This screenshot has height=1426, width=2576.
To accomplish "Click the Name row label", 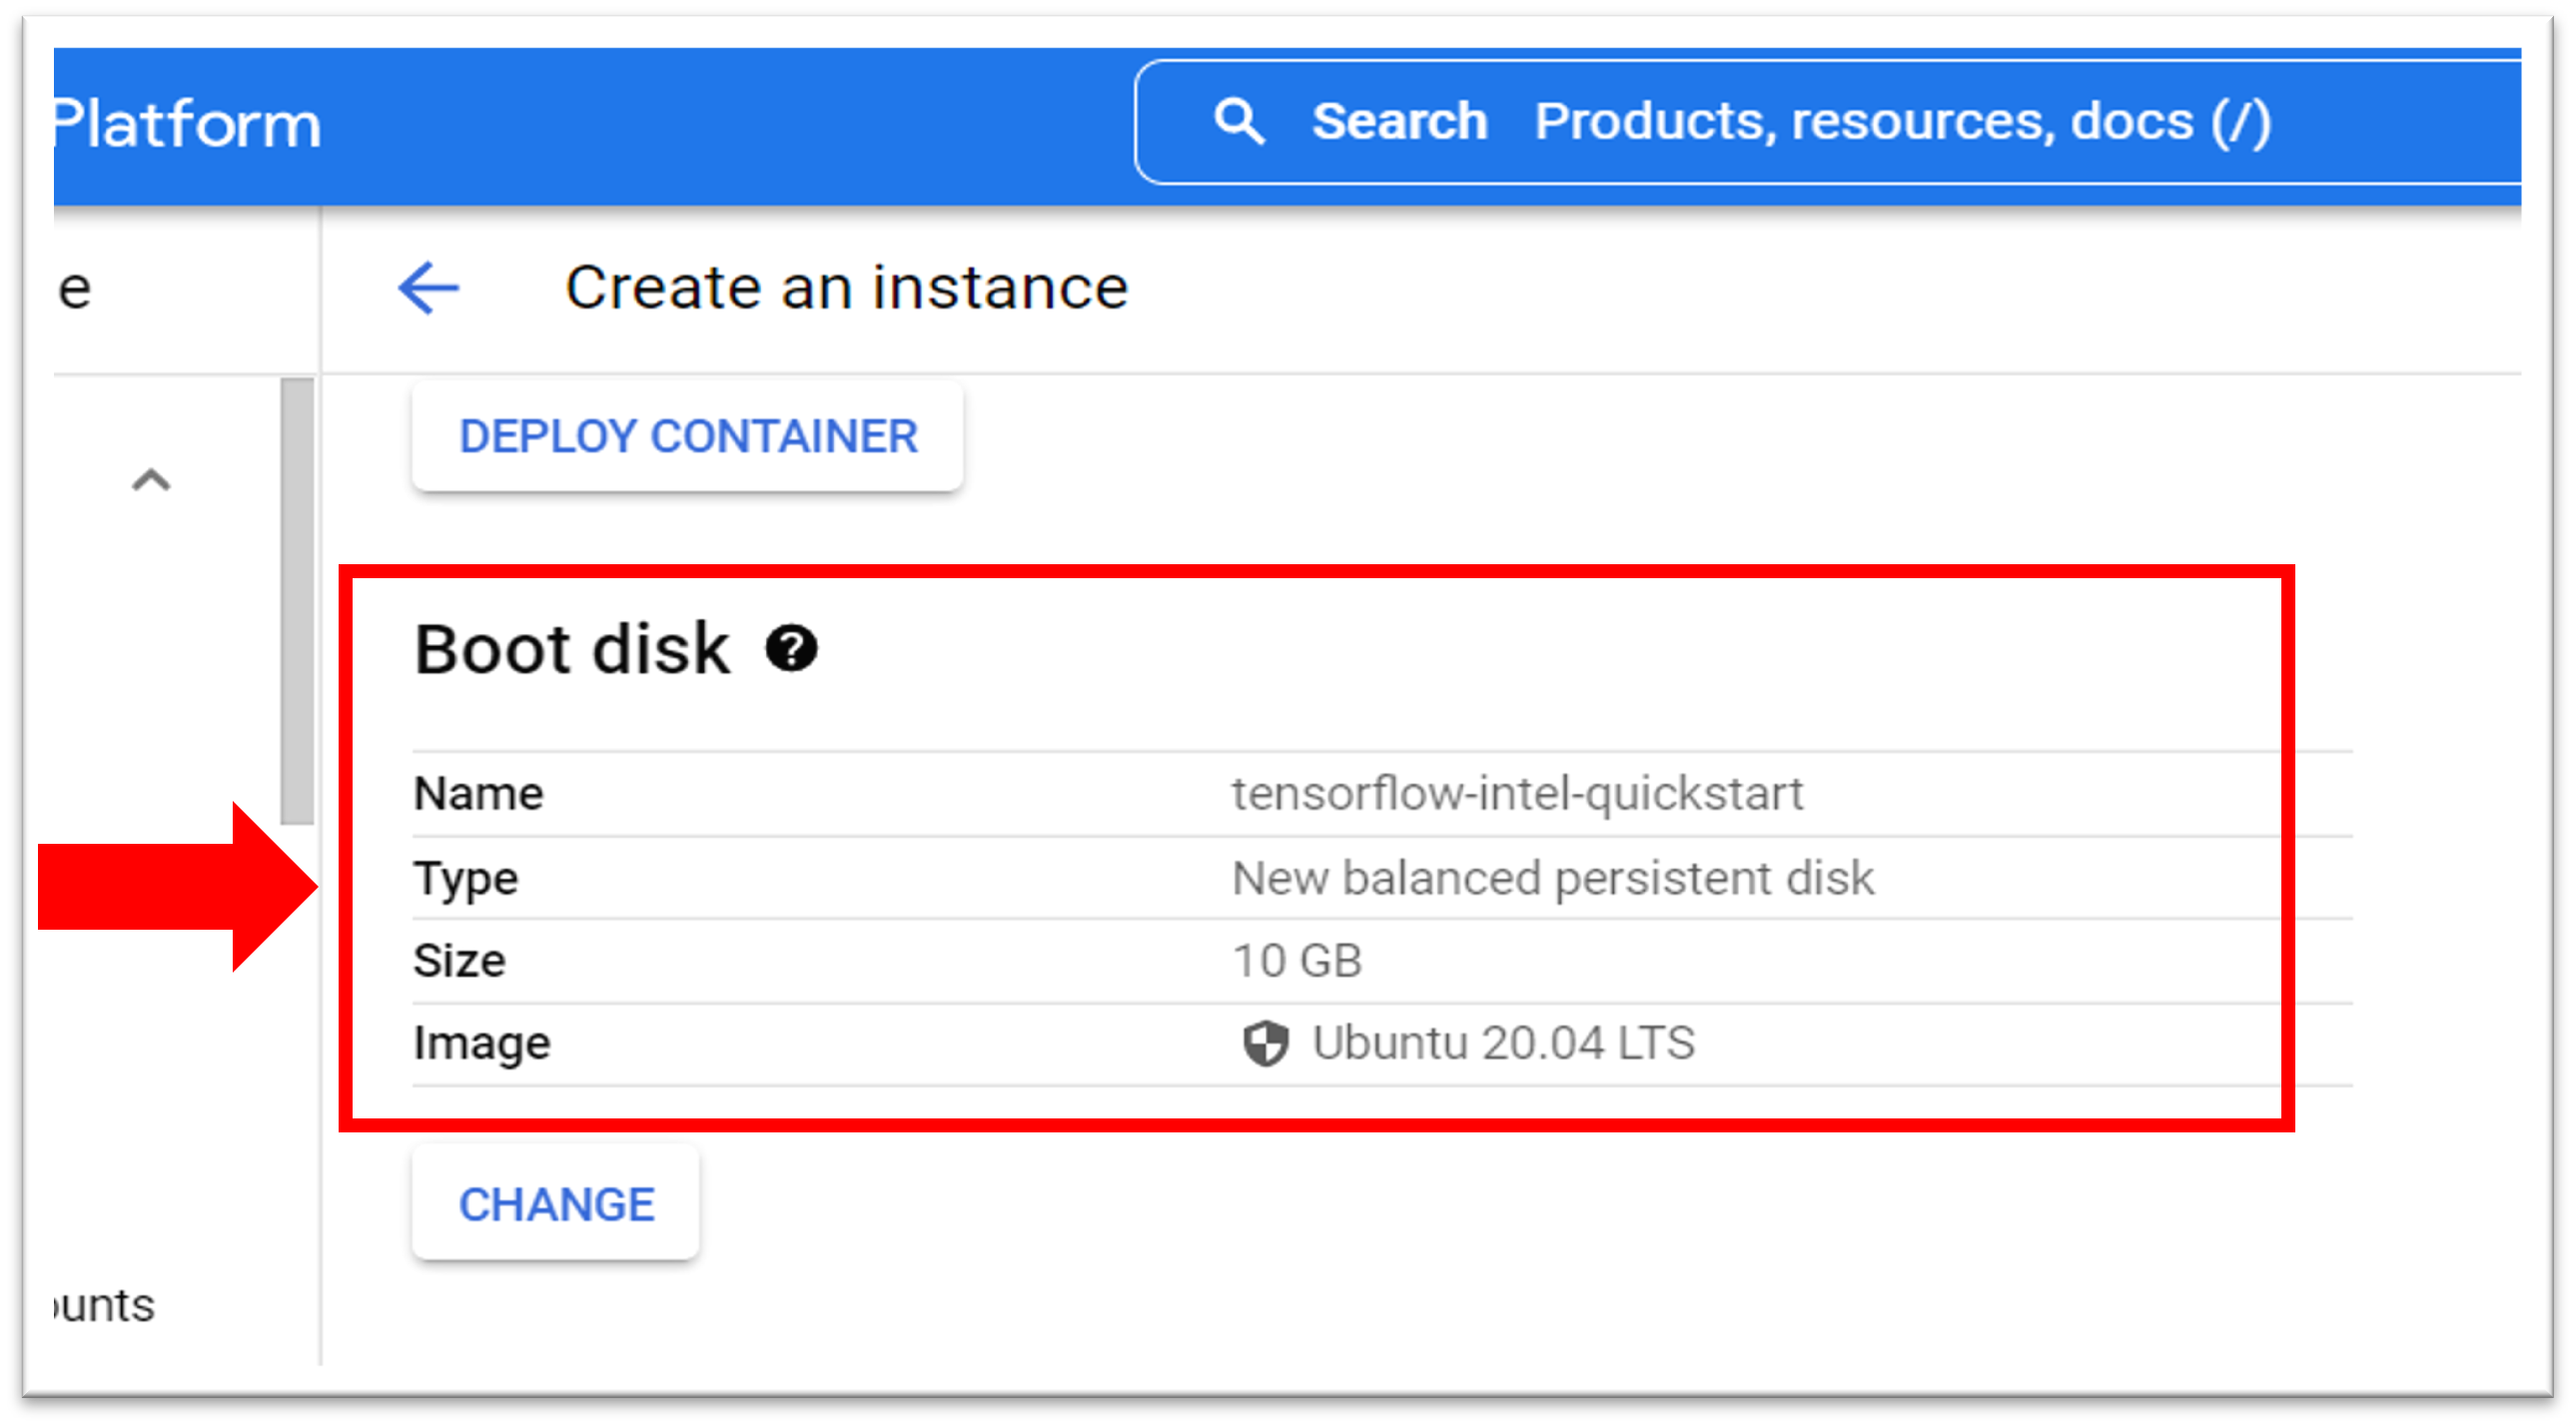I will [x=478, y=794].
